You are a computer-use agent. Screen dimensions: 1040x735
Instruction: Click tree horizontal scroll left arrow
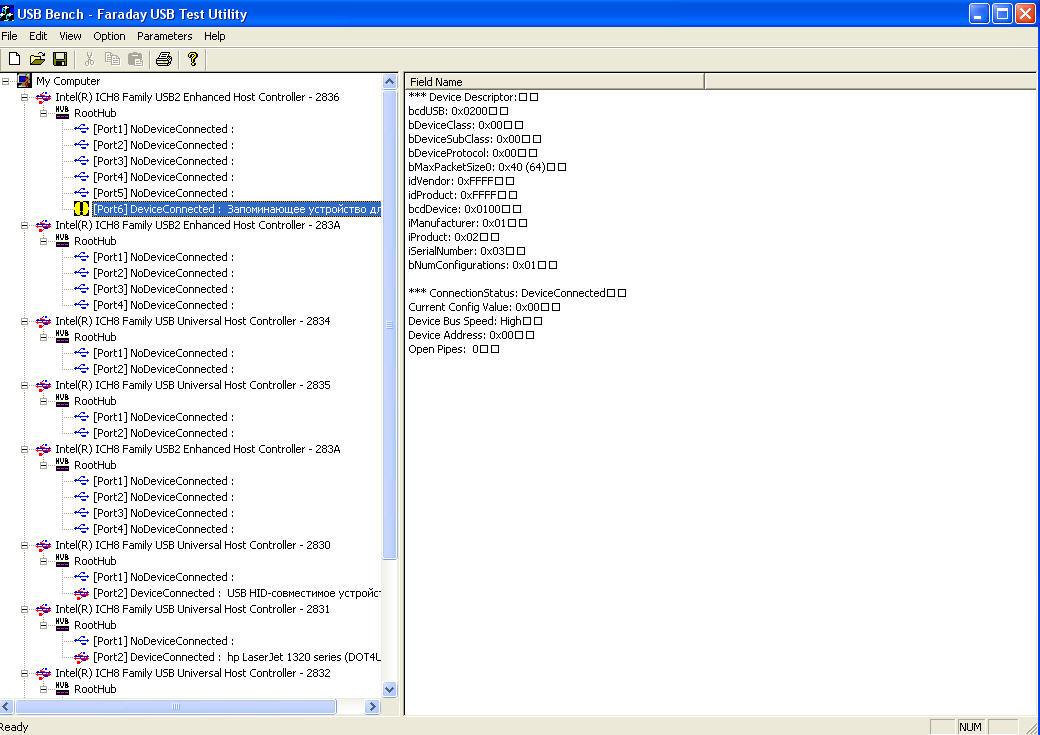click(7, 706)
